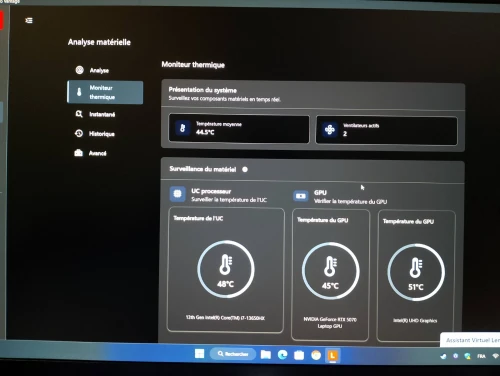
Task: Click the 'Analyse matérielle' title
Action: coord(99,42)
